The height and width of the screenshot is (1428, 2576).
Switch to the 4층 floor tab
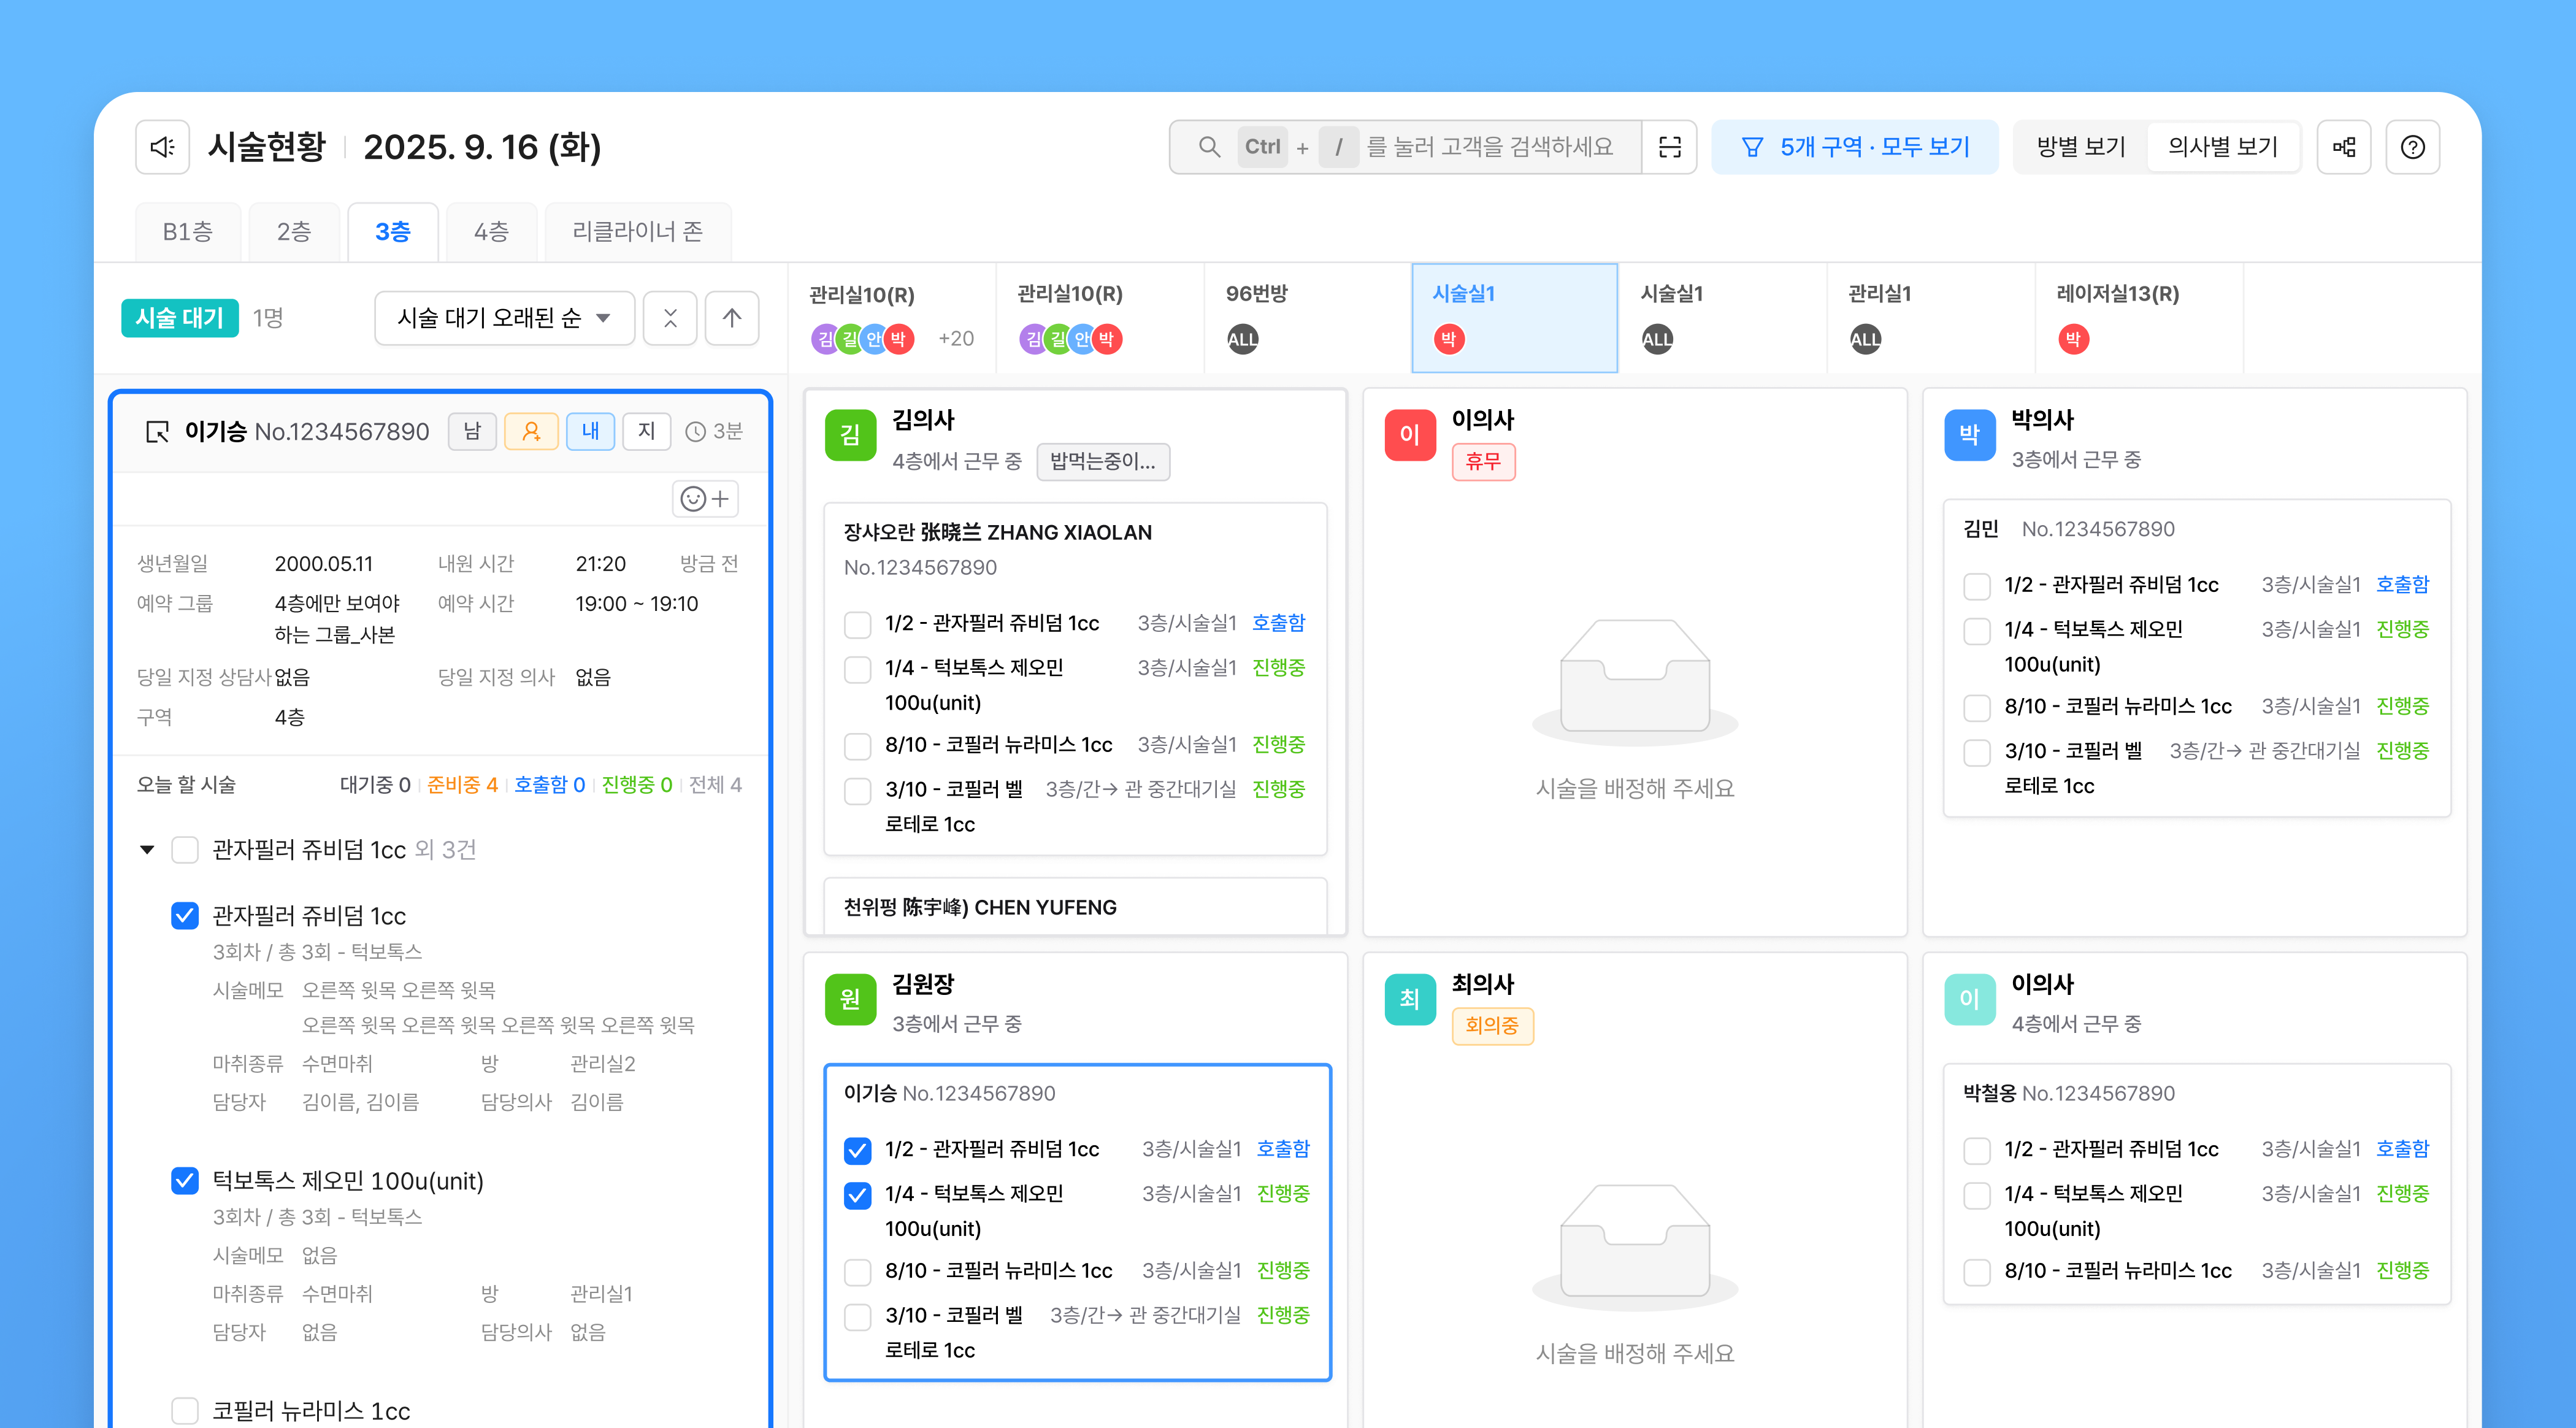[491, 232]
